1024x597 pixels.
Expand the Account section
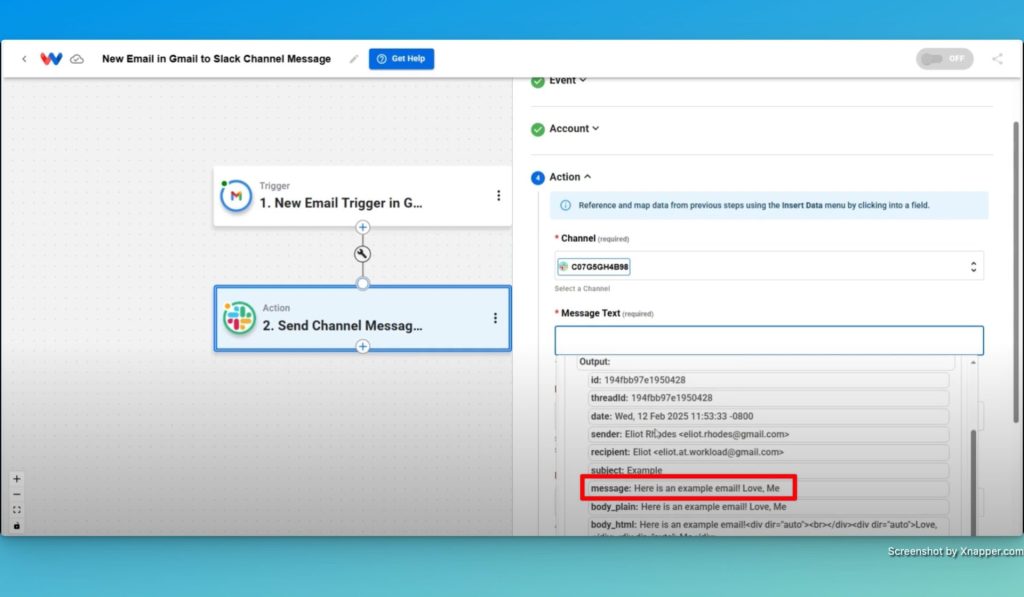(573, 129)
